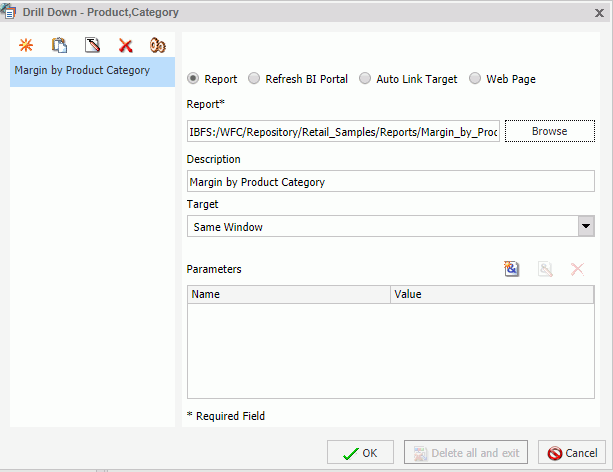The image size is (613, 472).
Task: Create a new drill down with star icon
Action: (26, 45)
